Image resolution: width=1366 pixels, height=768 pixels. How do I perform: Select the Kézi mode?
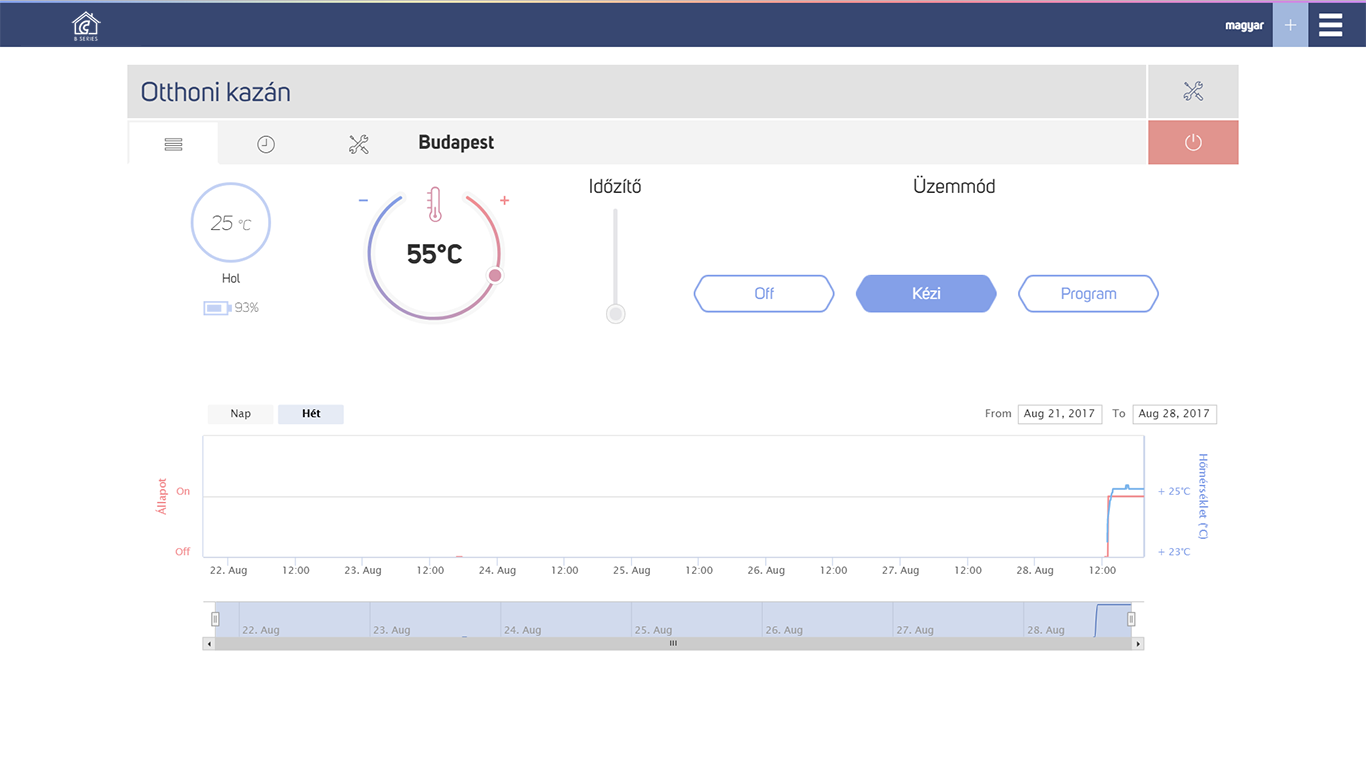tap(926, 294)
